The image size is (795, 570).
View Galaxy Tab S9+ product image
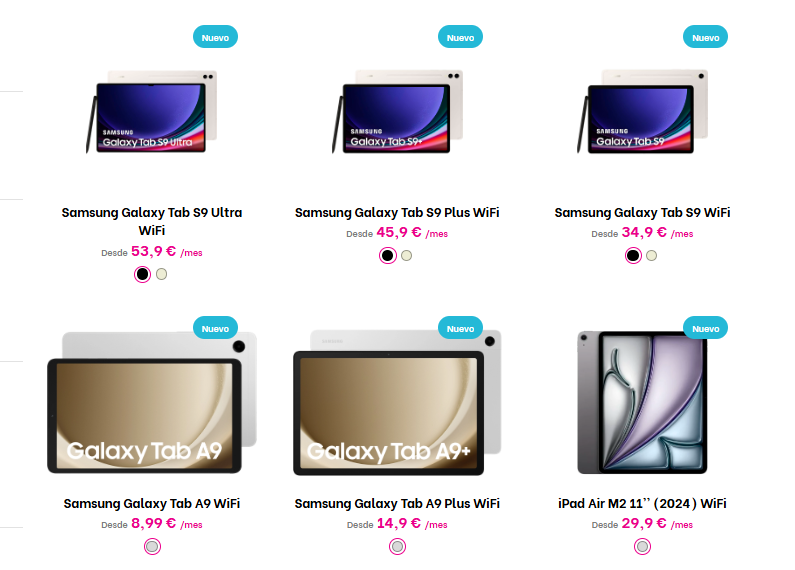(x=397, y=112)
